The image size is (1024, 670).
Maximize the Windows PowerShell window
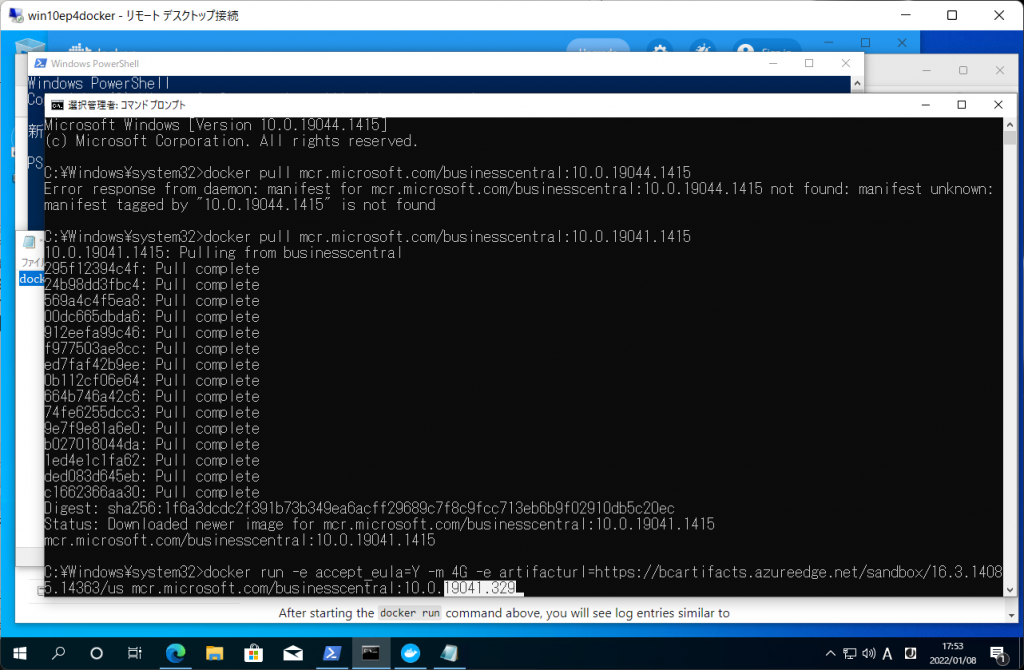809,63
